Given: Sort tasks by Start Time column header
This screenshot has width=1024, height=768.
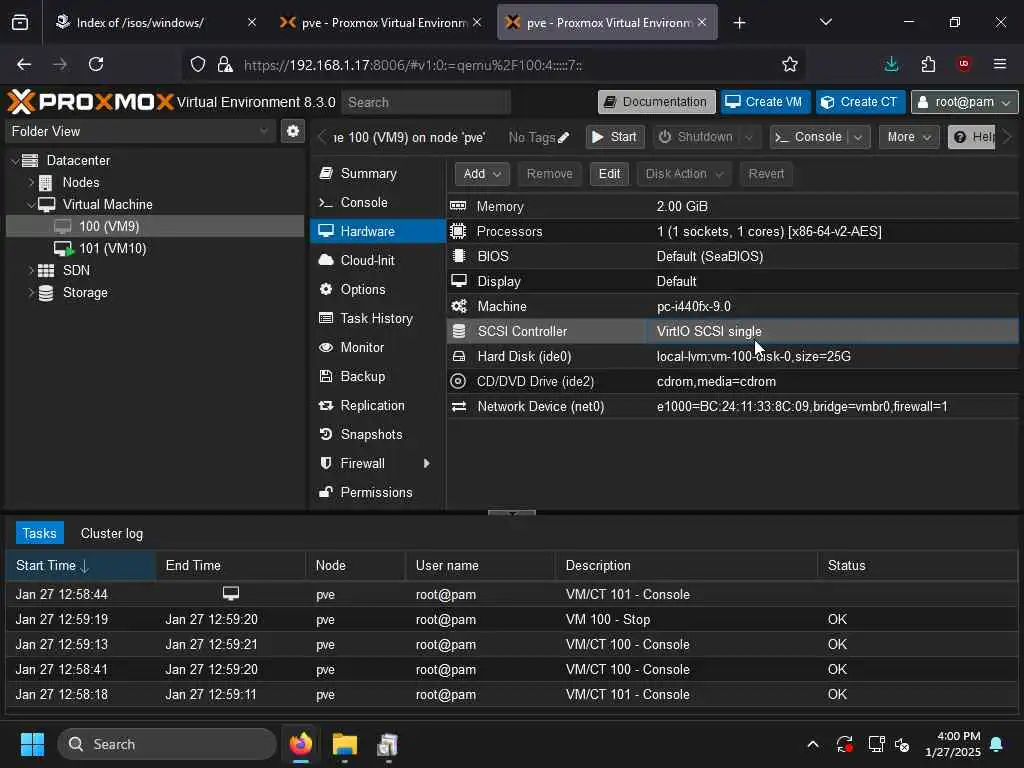Looking at the screenshot, I should pyautogui.click(x=80, y=566).
